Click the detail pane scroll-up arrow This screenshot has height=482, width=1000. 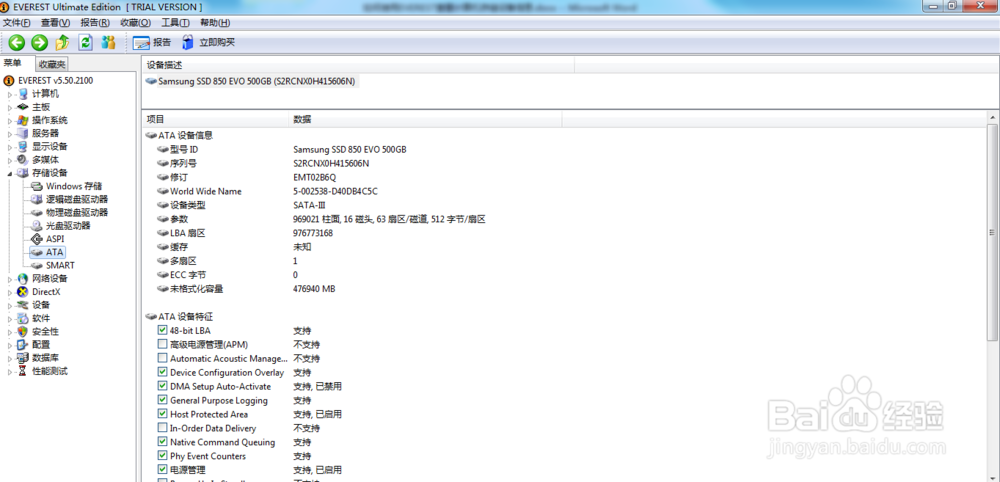click(992, 119)
